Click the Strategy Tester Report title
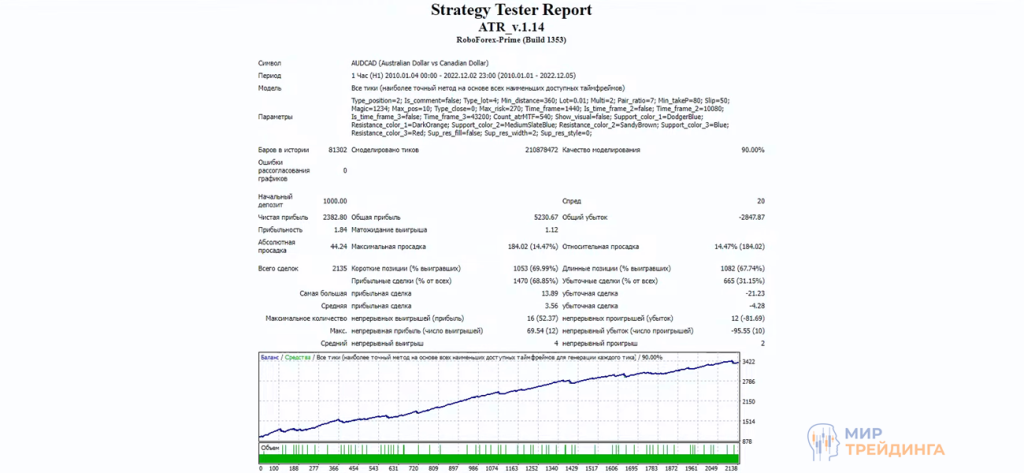This screenshot has width=1024, height=473. point(511,10)
